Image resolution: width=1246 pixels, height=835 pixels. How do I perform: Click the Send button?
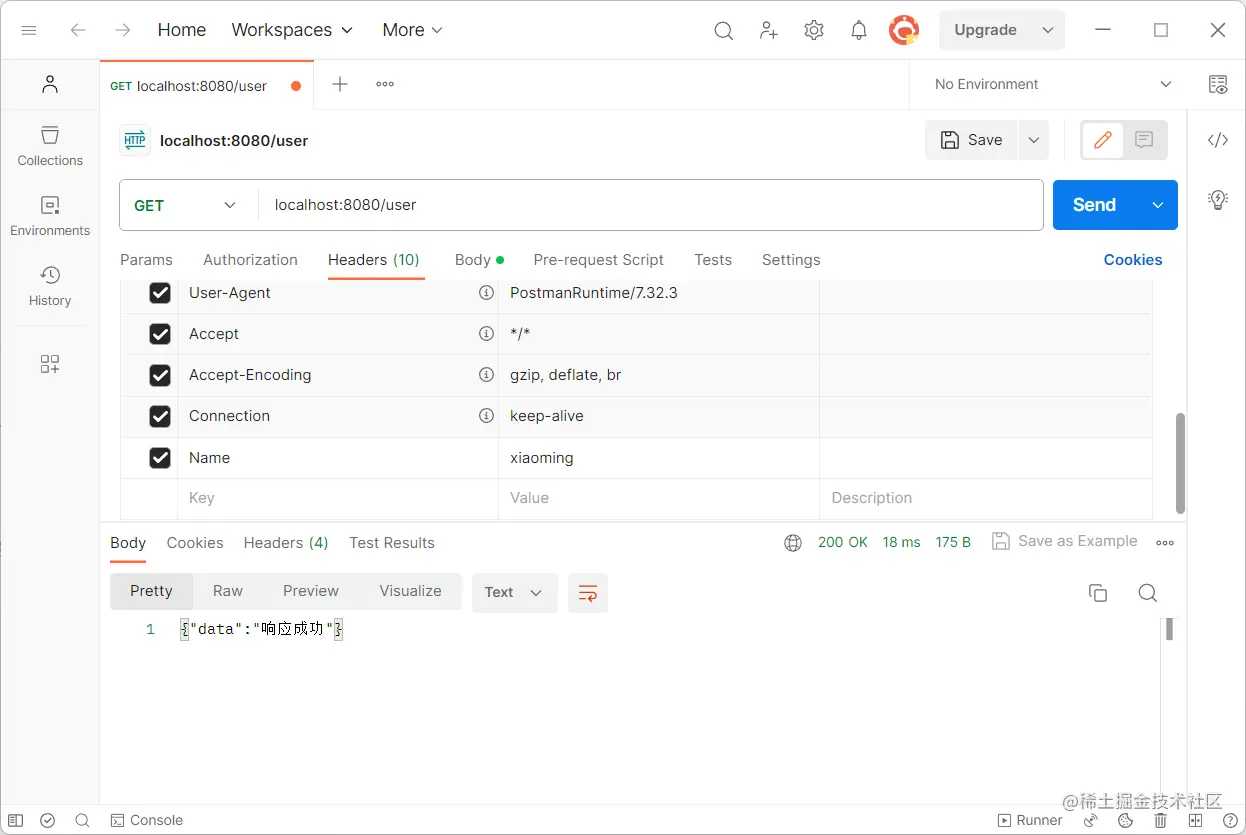(x=1095, y=205)
